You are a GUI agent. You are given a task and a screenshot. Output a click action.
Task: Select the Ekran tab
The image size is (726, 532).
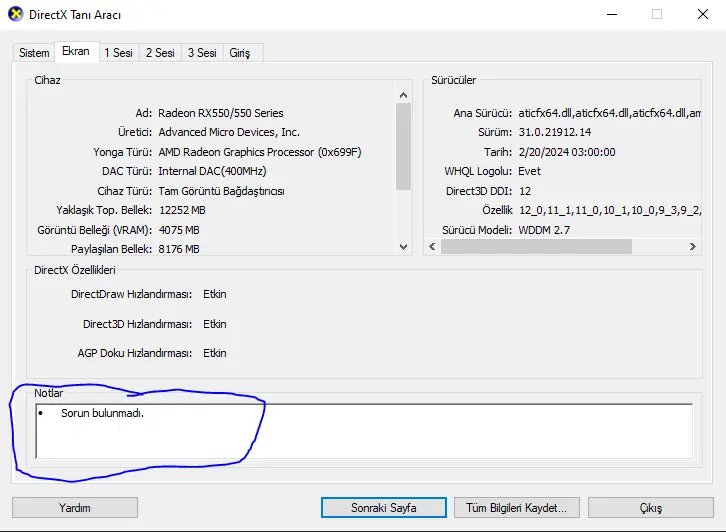click(76, 51)
